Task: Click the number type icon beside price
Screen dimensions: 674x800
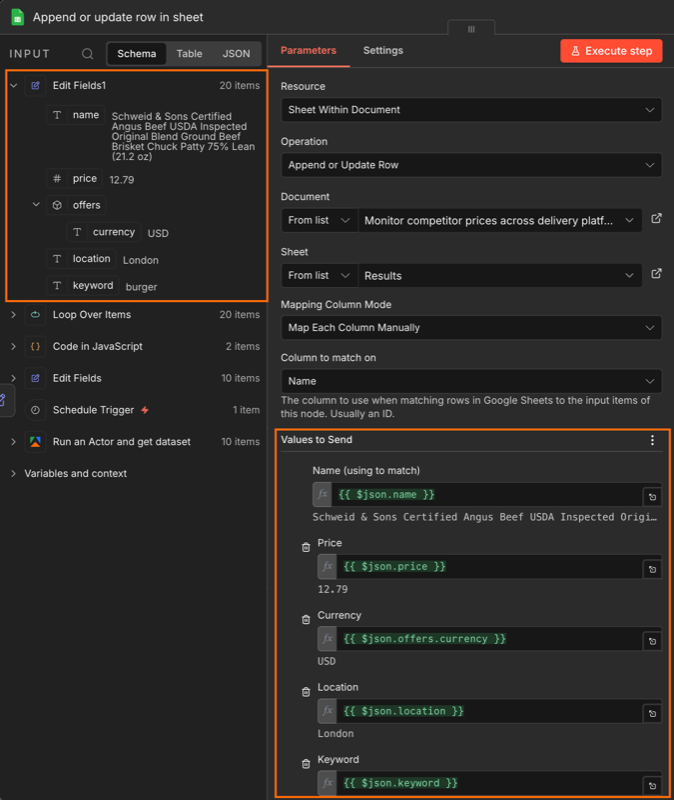Action: 57,179
